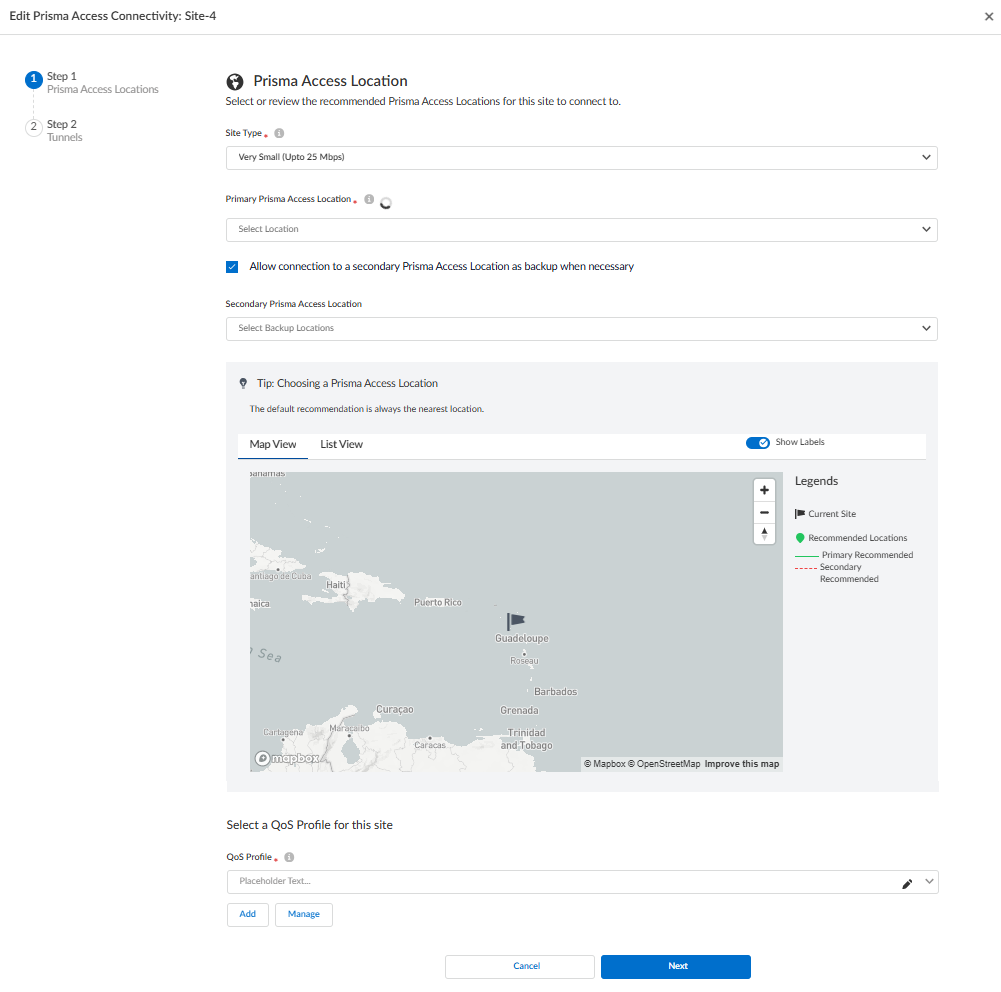Click the Next button

(676, 966)
